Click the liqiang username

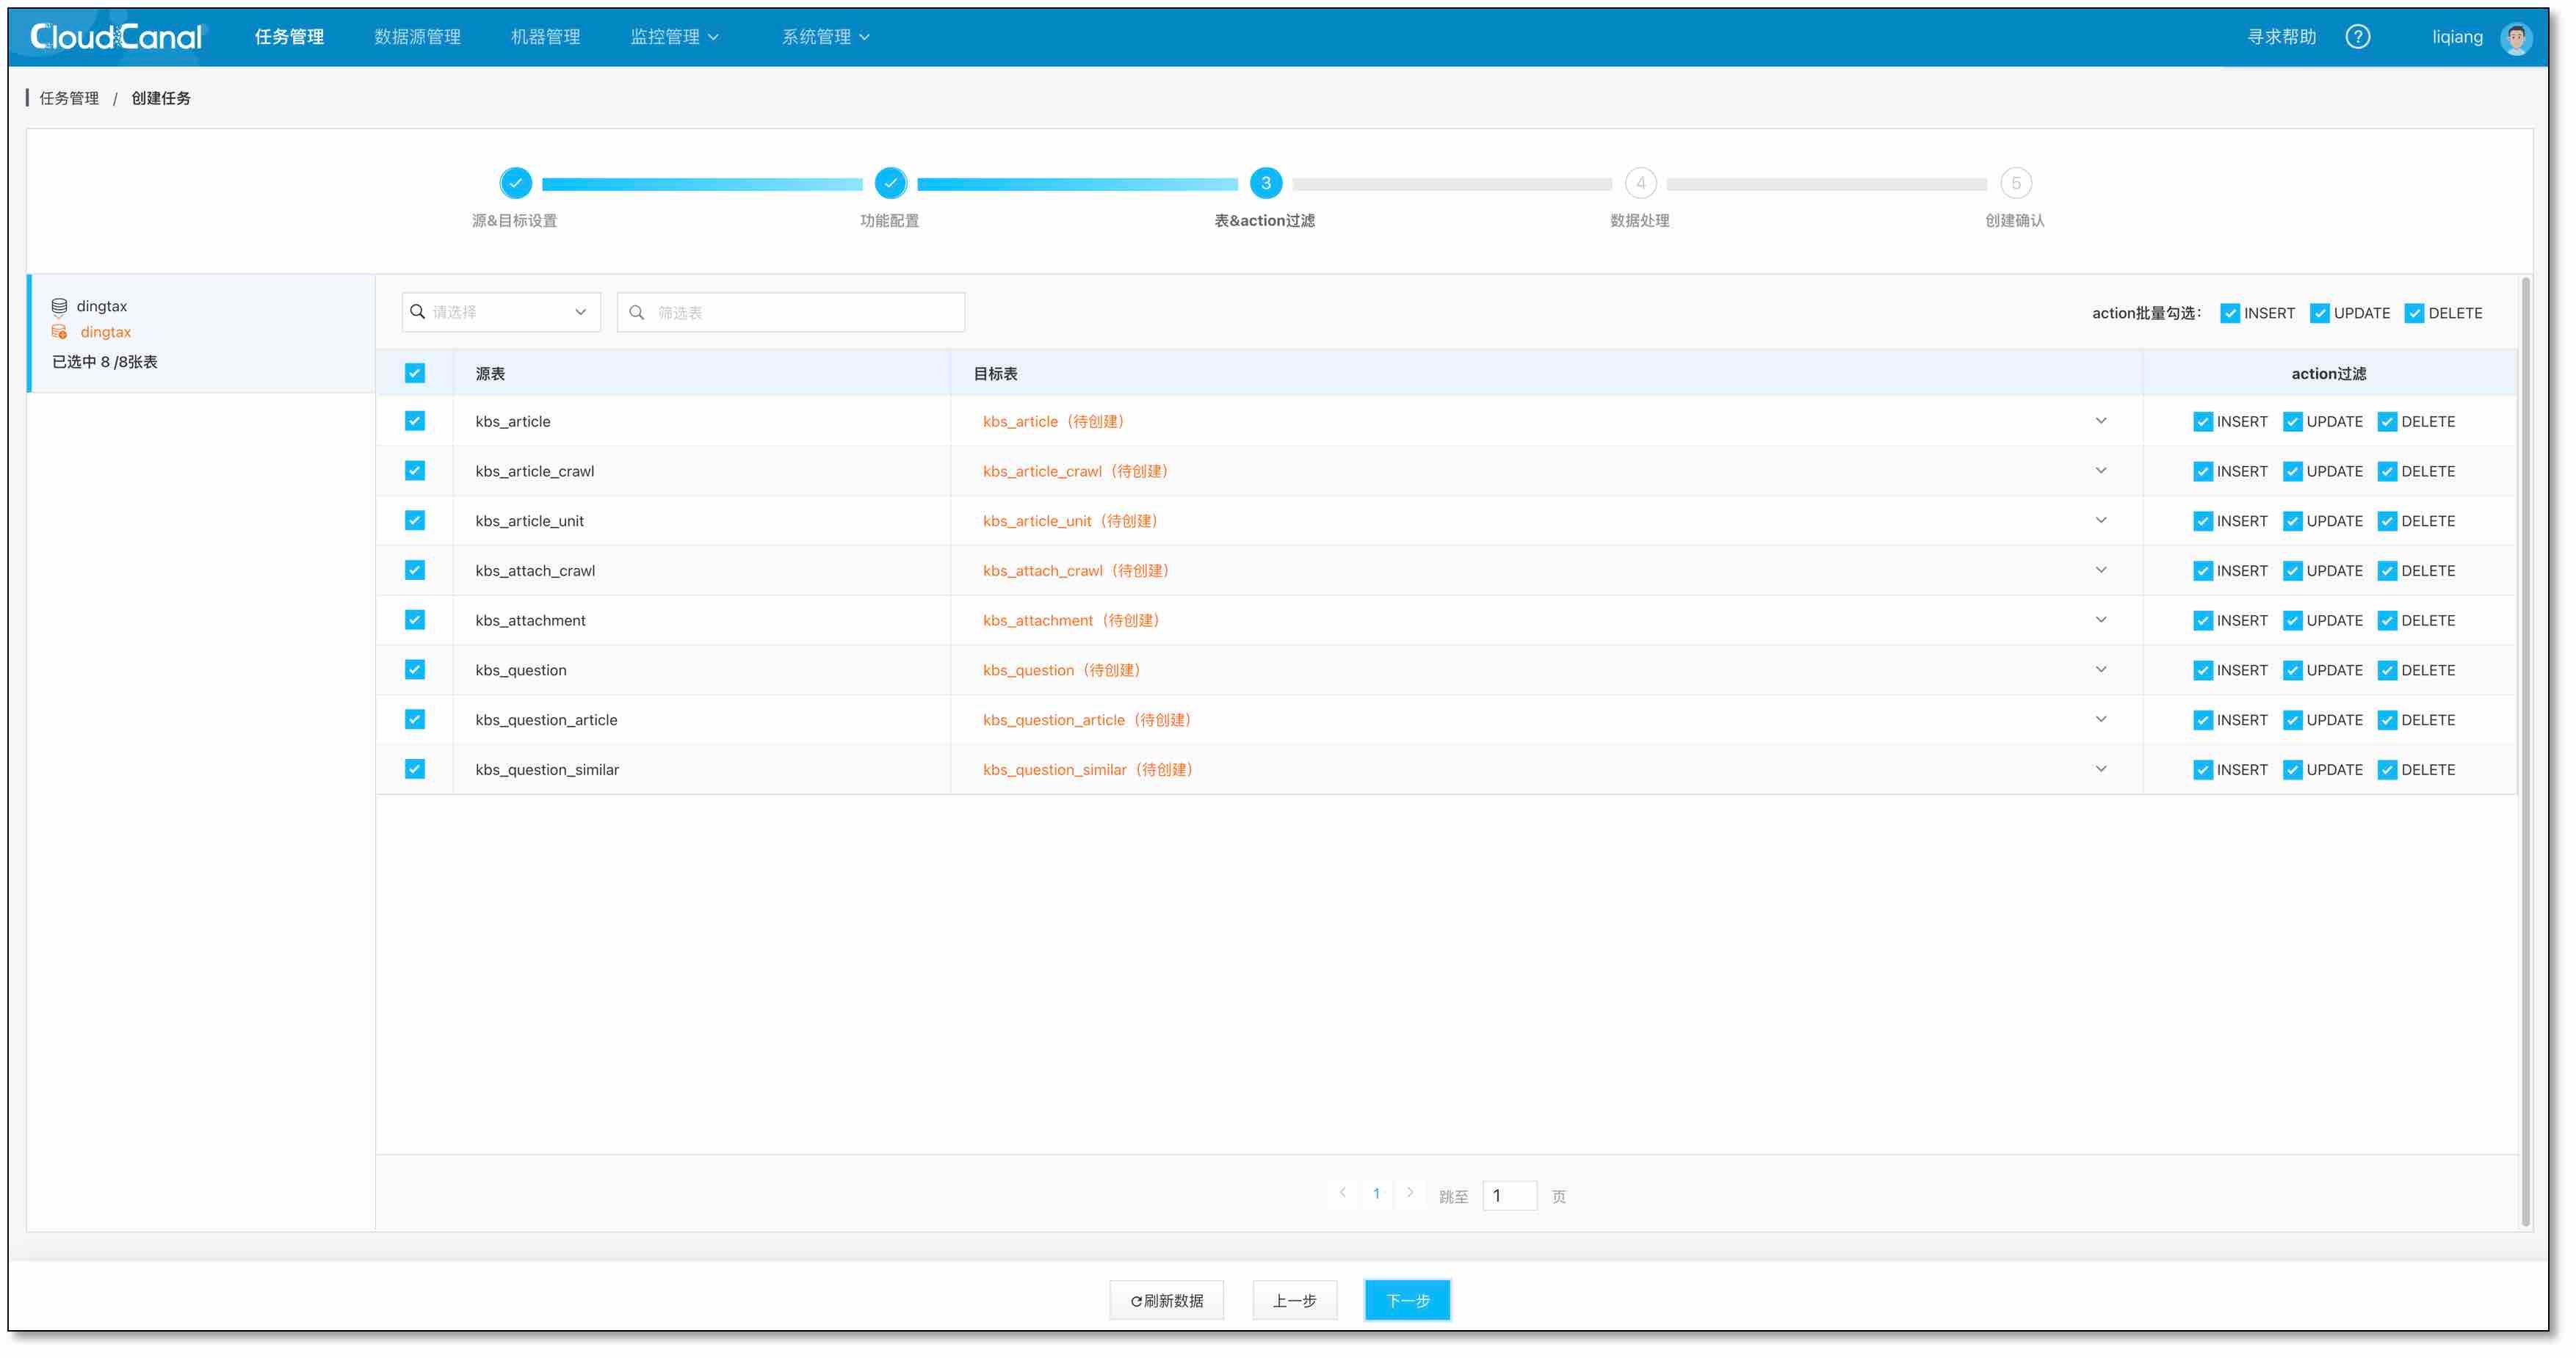(x=2457, y=37)
